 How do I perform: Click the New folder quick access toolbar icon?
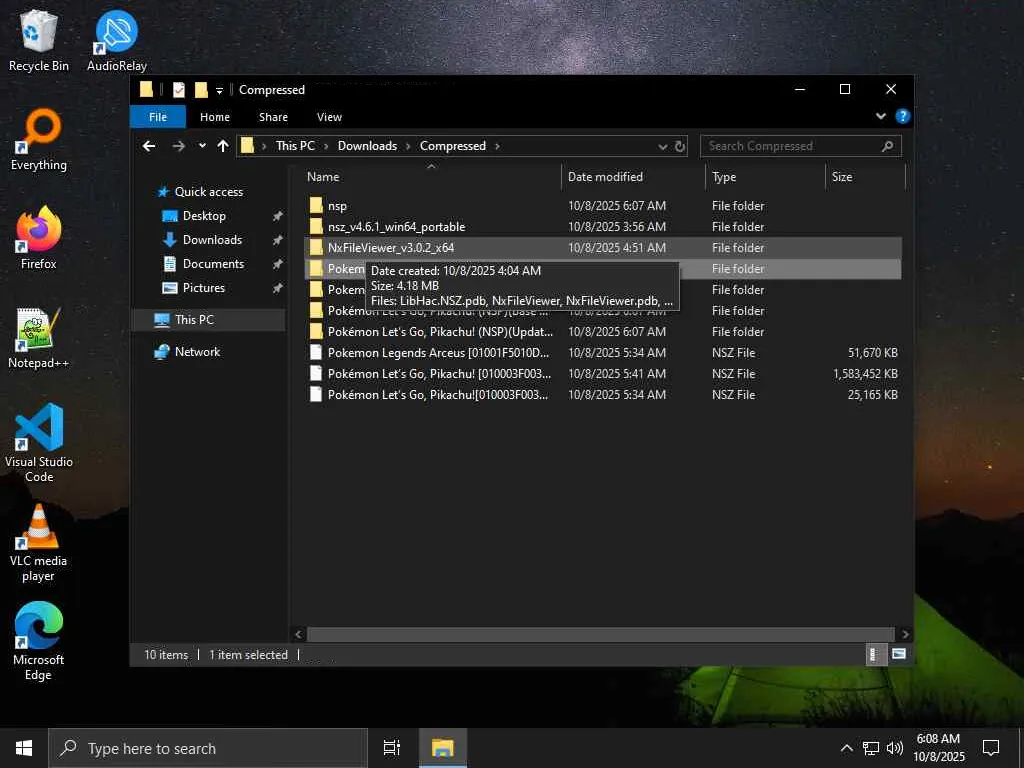[x=201, y=89]
